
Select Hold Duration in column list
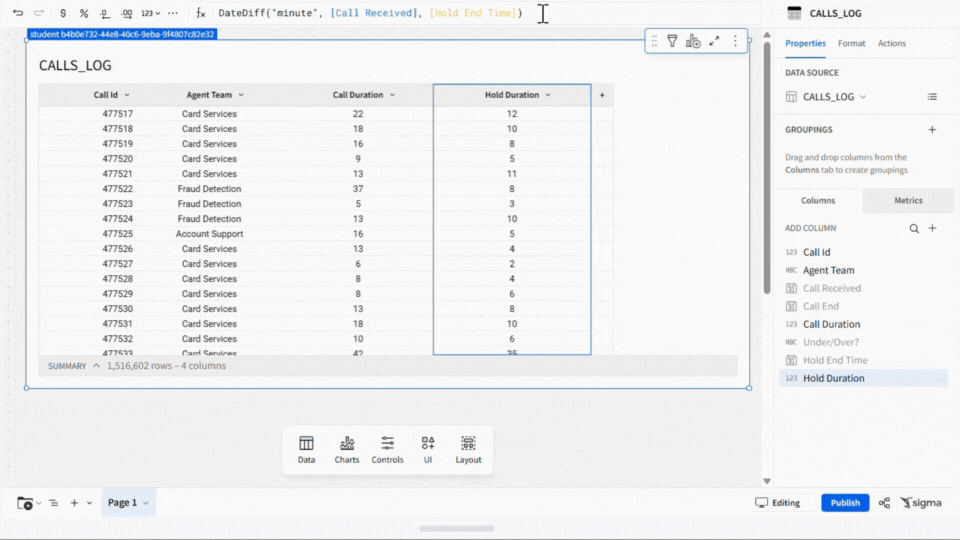pos(863,378)
